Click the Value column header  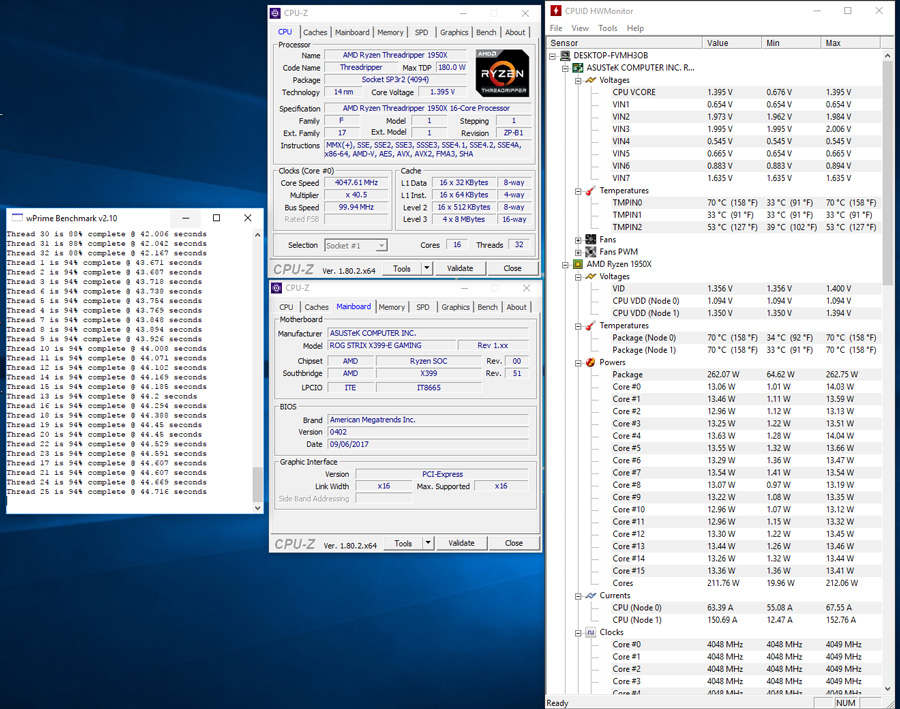732,43
